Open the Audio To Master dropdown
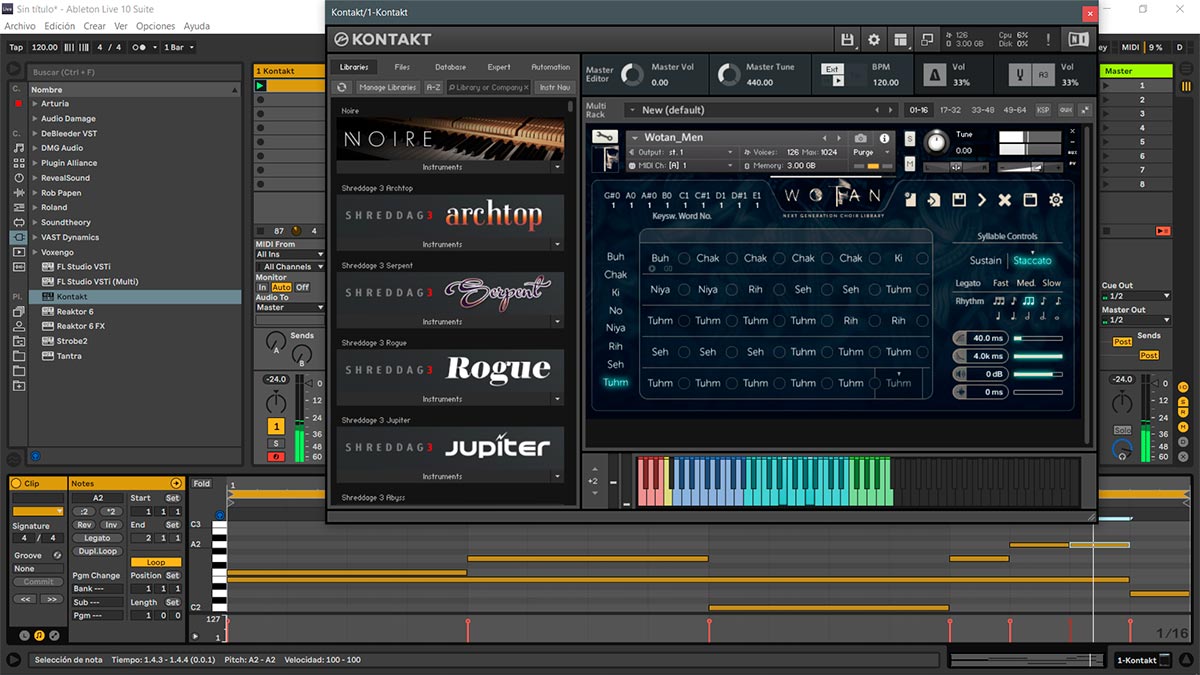This screenshot has height=675, width=1200. click(x=290, y=308)
